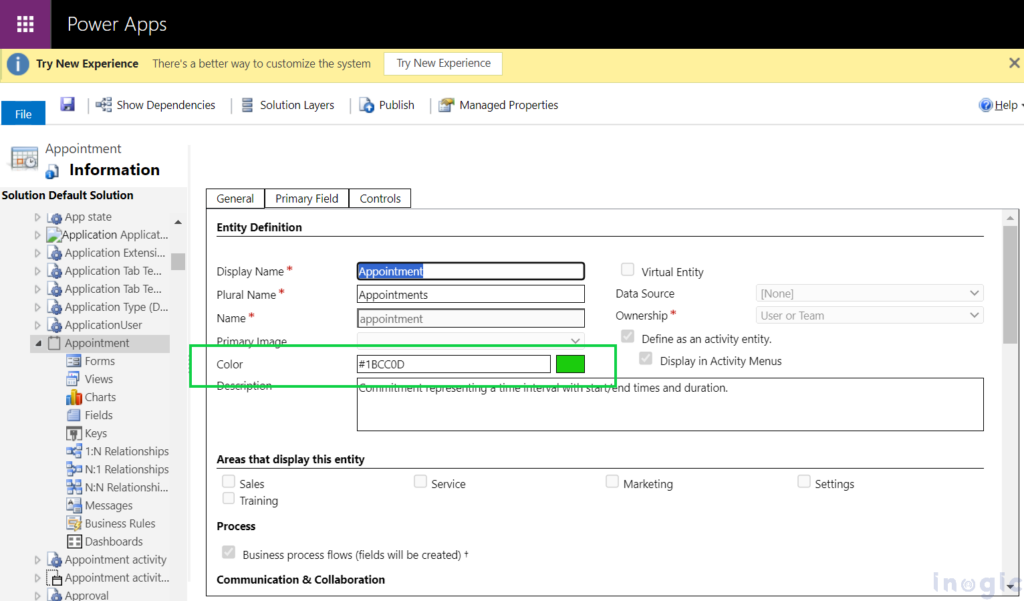Expand the Appointment activity tree node
Image resolution: width=1024 pixels, height=601 pixels.
tap(37, 559)
